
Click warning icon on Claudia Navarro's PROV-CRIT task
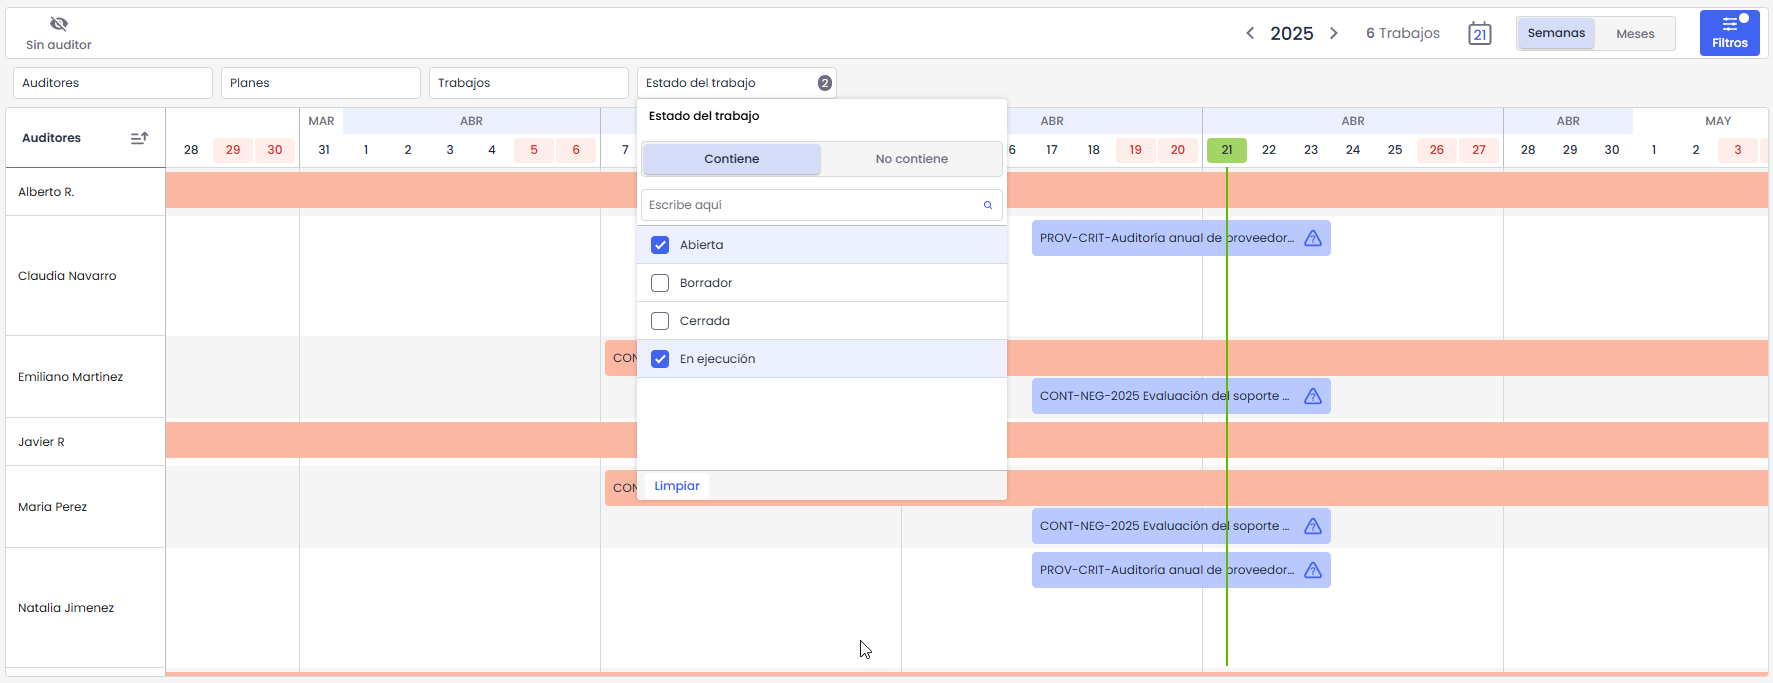[x=1313, y=238]
